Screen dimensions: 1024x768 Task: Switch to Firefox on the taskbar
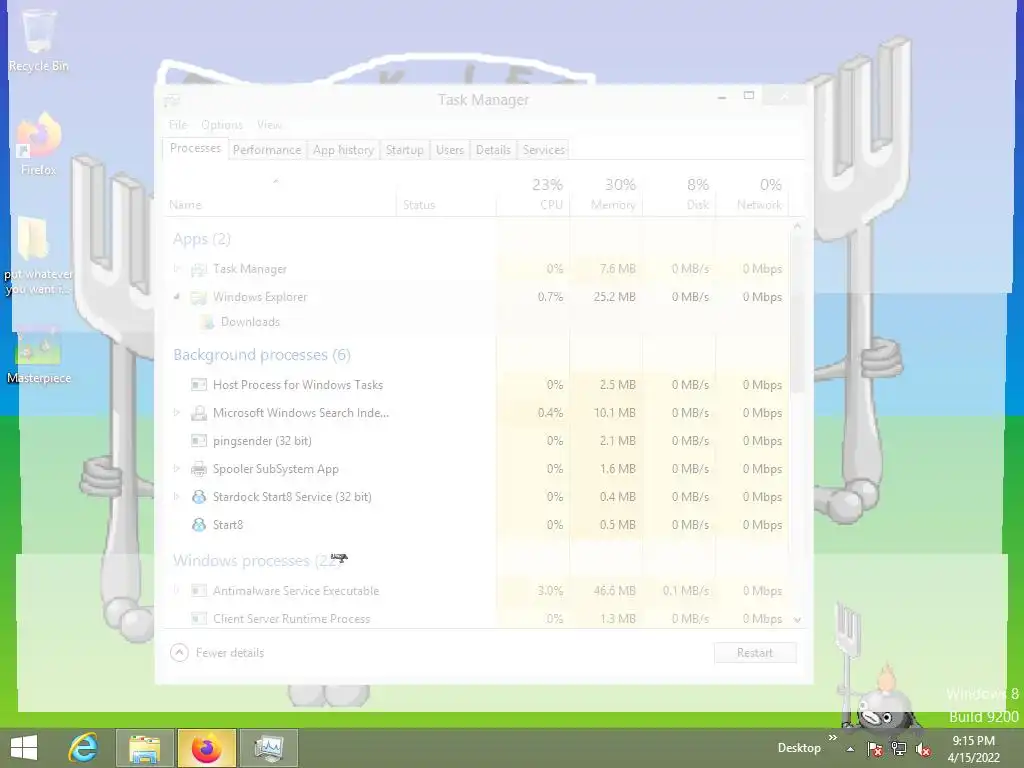(x=206, y=748)
